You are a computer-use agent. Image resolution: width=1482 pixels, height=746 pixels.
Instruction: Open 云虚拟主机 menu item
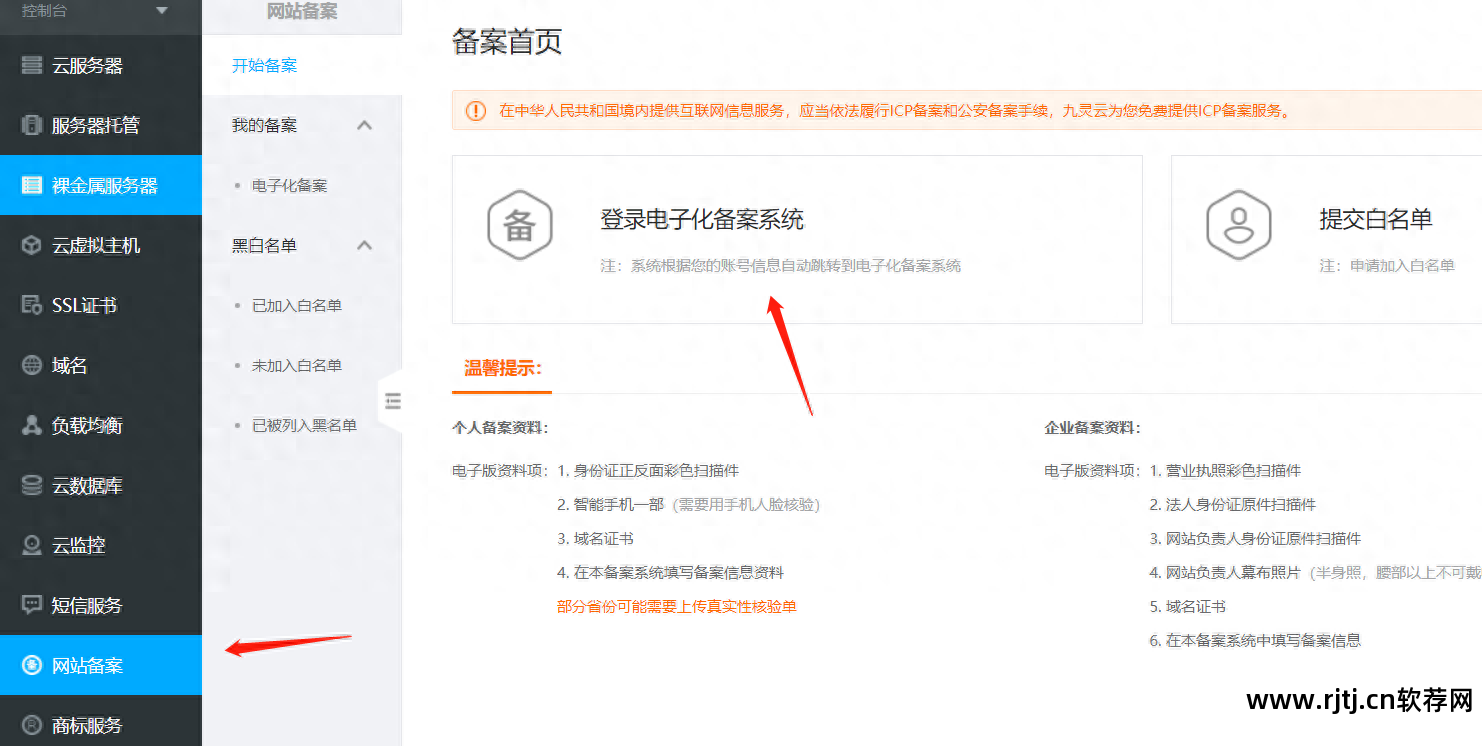click(101, 246)
